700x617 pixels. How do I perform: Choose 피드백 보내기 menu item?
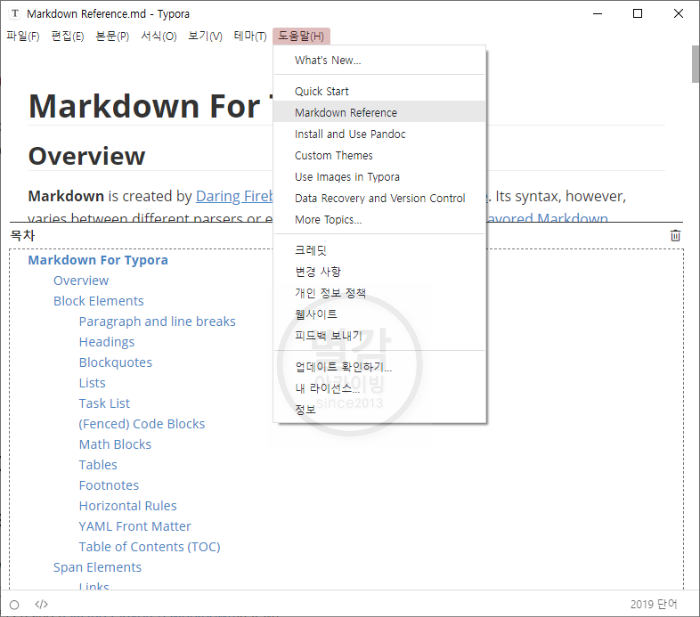tap(379, 336)
